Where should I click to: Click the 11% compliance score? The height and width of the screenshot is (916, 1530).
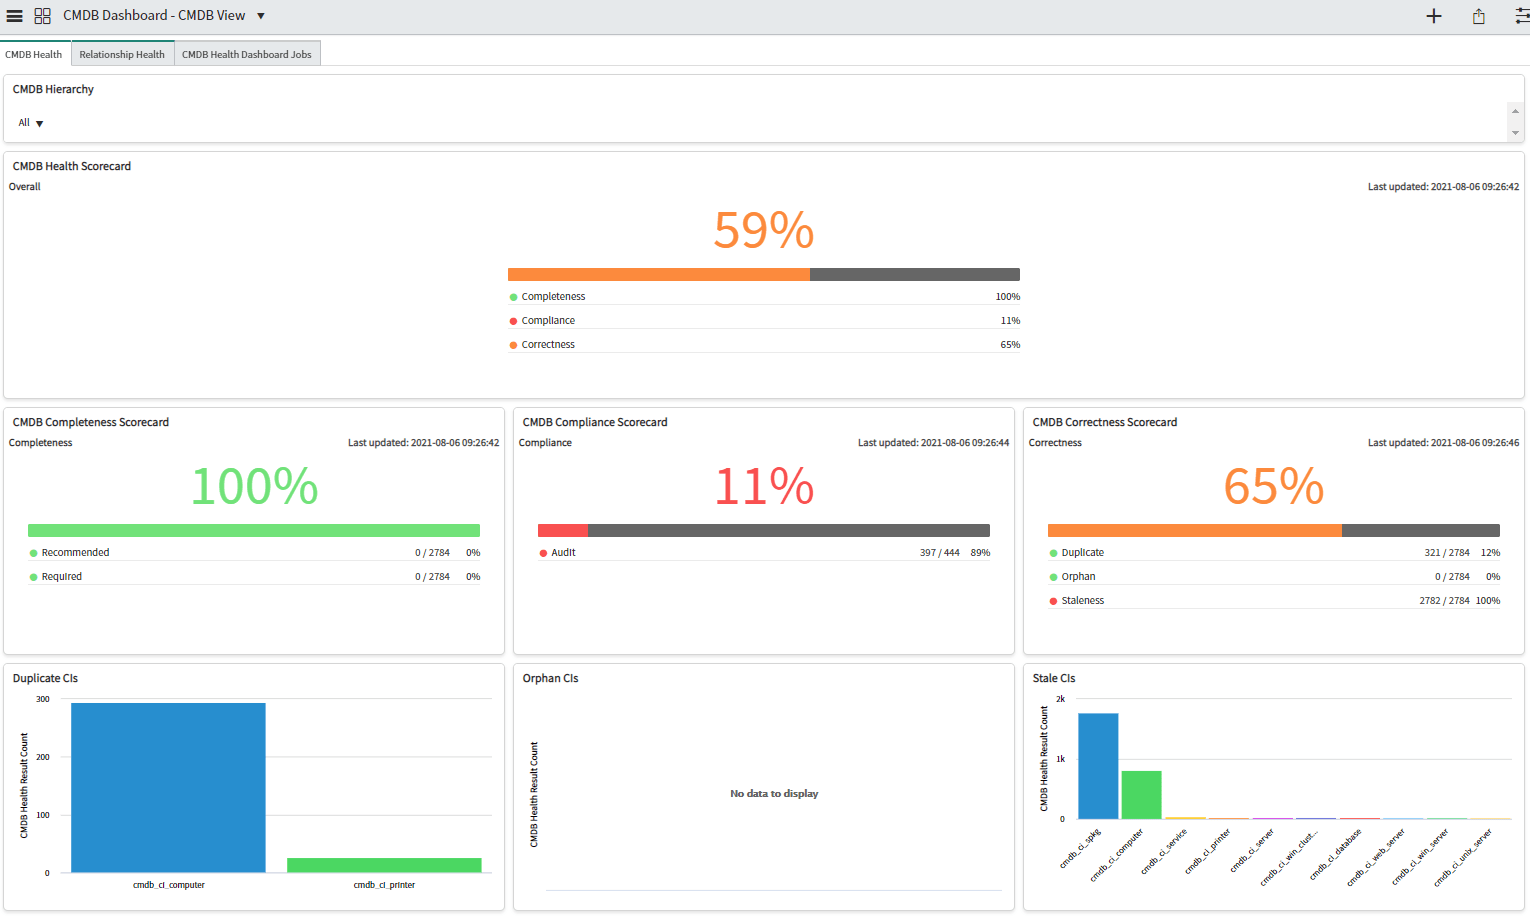coord(764,486)
